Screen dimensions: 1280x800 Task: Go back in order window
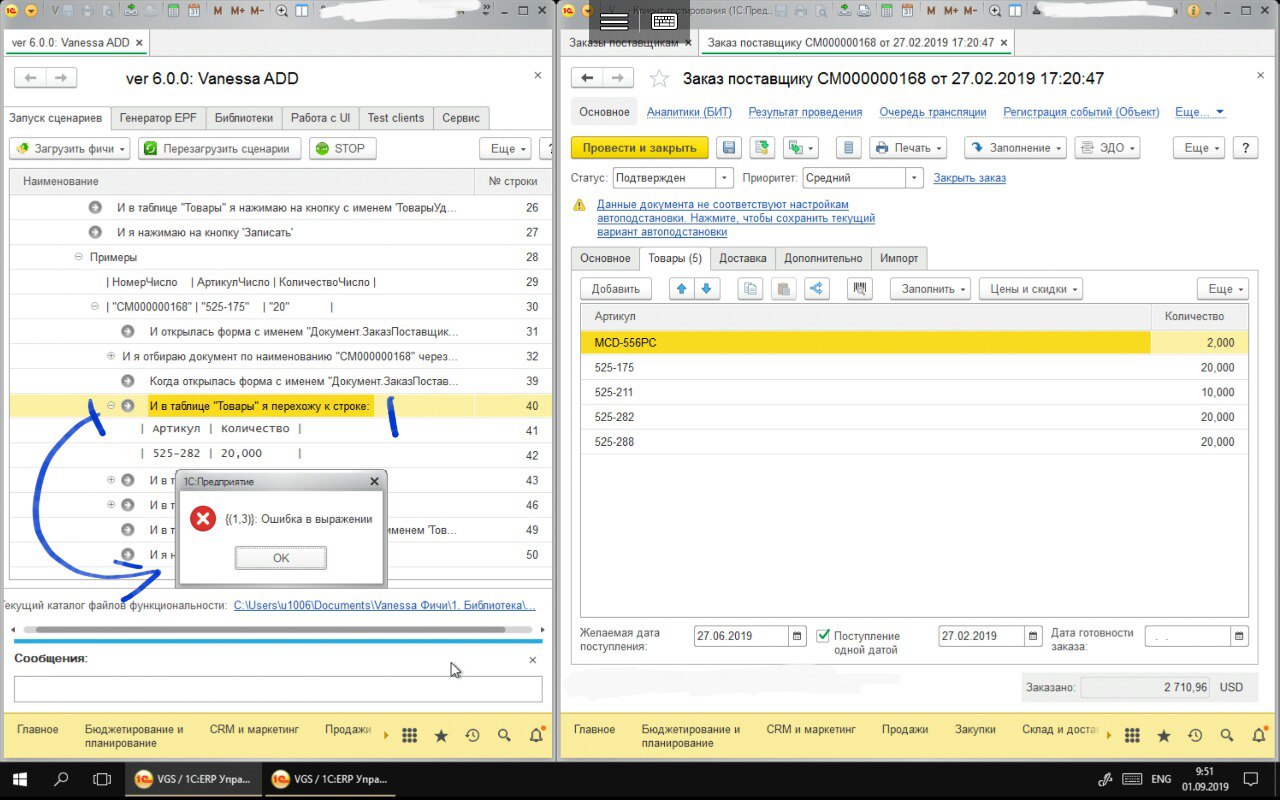pyautogui.click(x=588, y=78)
